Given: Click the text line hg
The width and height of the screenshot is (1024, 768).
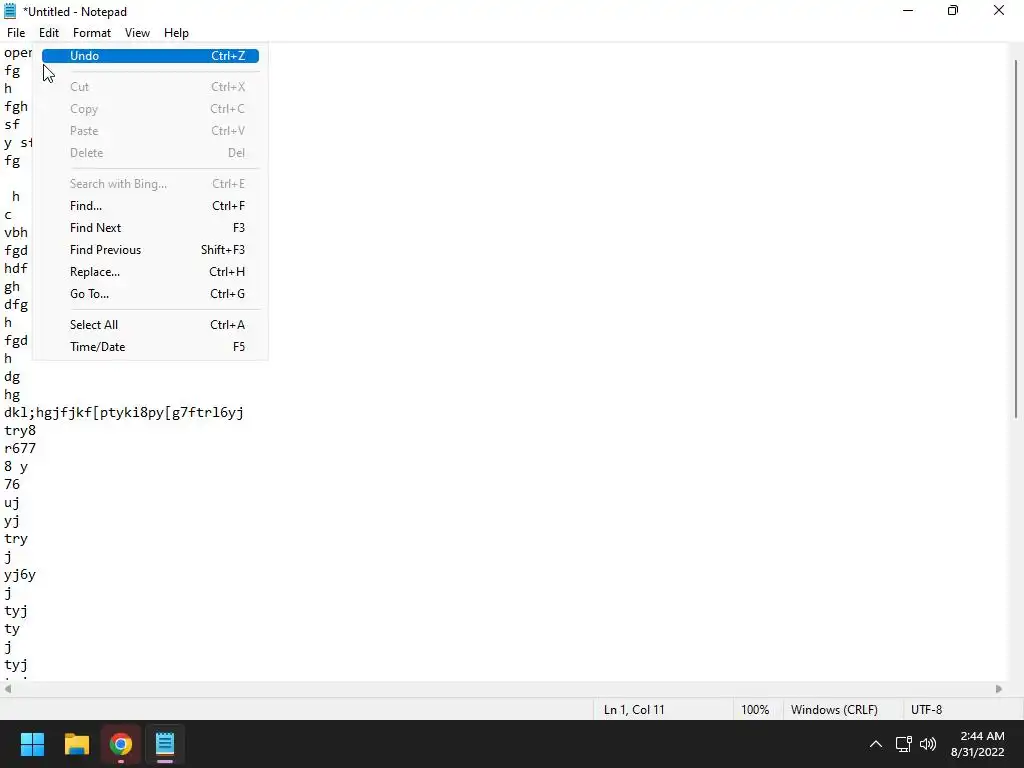Looking at the screenshot, I should click(x=12, y=395).
